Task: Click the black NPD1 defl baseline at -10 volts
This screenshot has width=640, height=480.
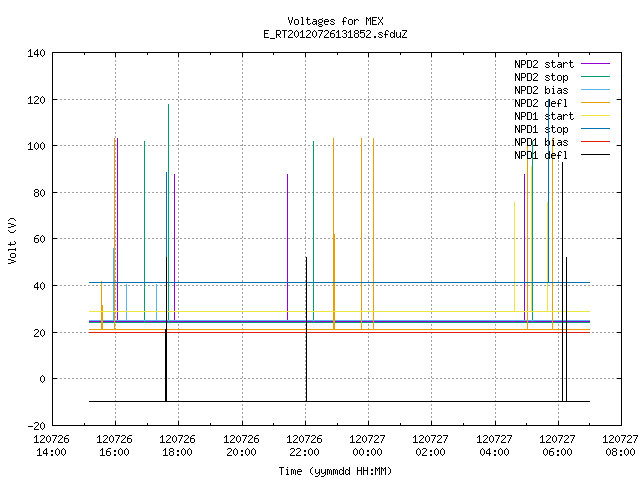Action: [x=339, y=402]
